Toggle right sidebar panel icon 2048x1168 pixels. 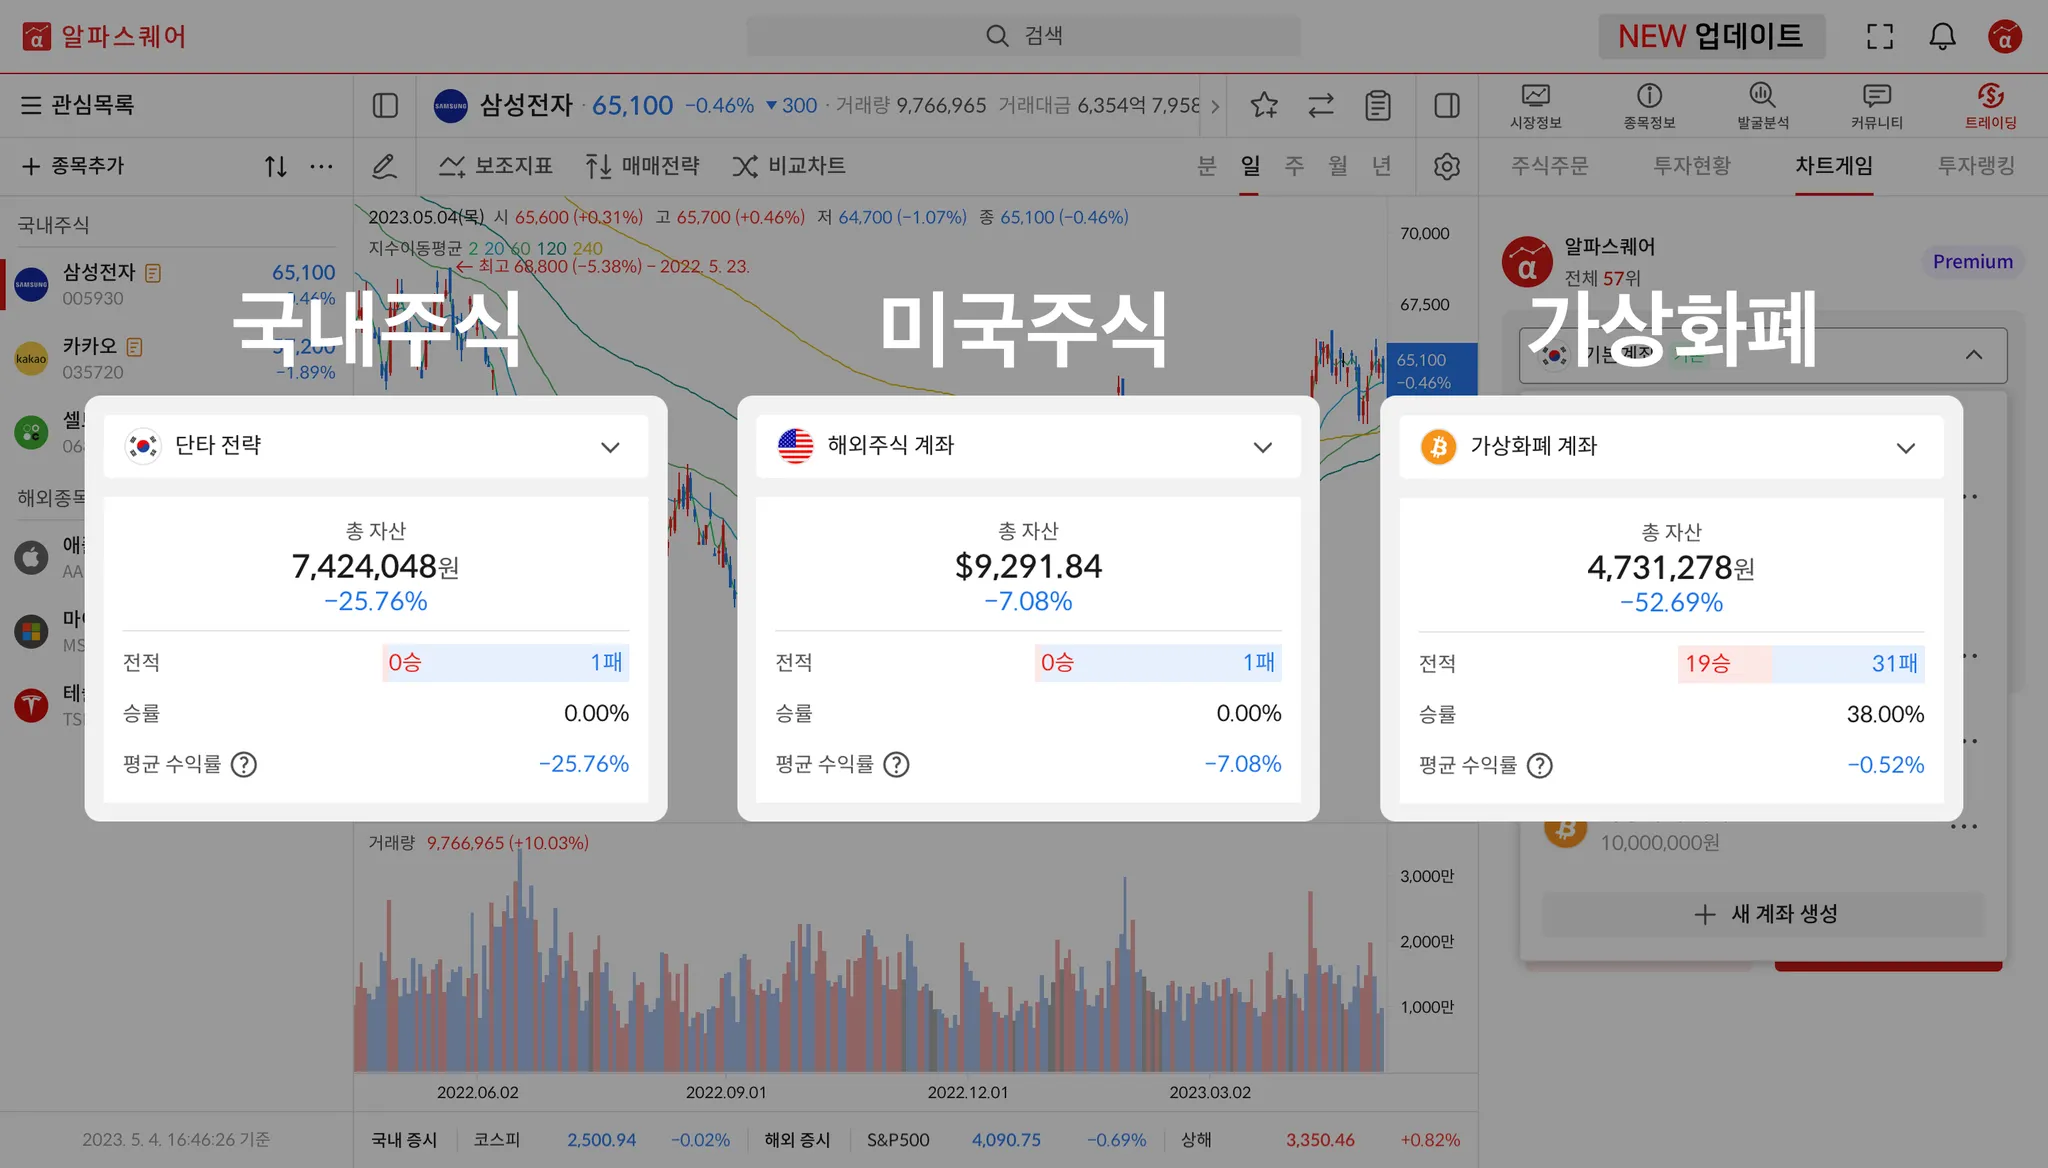pos(1447,105)
